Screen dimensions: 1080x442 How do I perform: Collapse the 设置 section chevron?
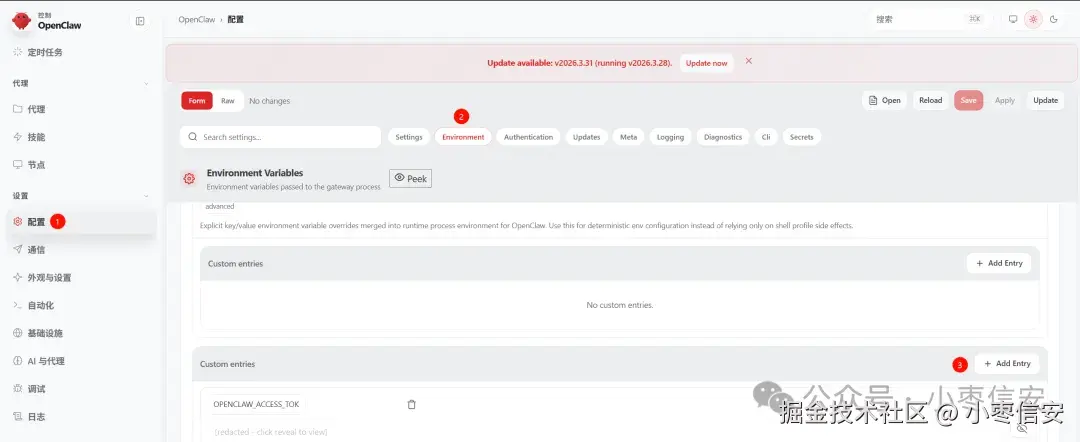click(x=146, y=196)
